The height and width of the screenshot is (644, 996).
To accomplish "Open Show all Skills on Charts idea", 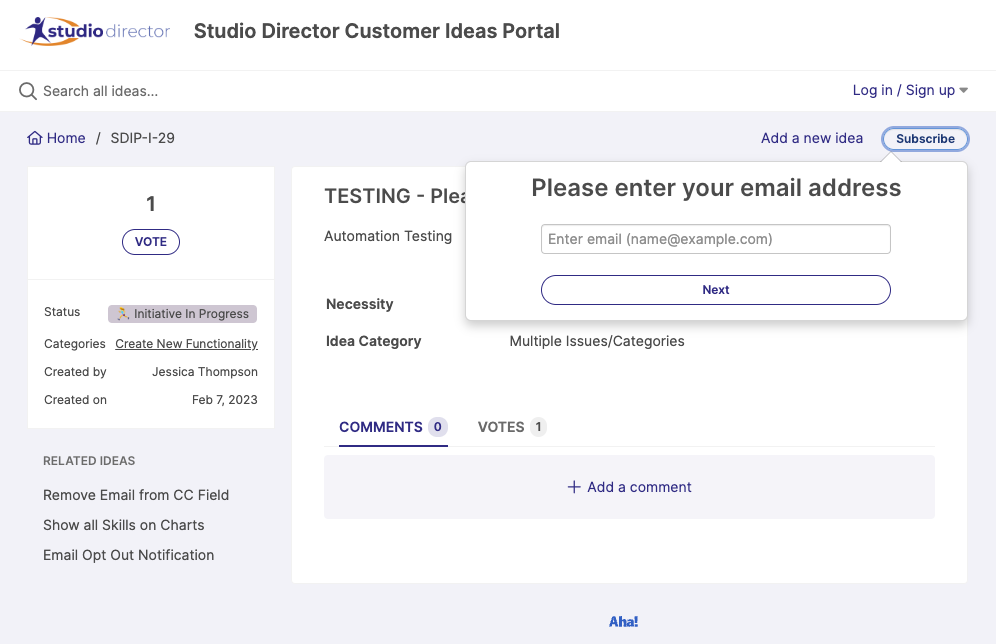I will coord(124,525).
